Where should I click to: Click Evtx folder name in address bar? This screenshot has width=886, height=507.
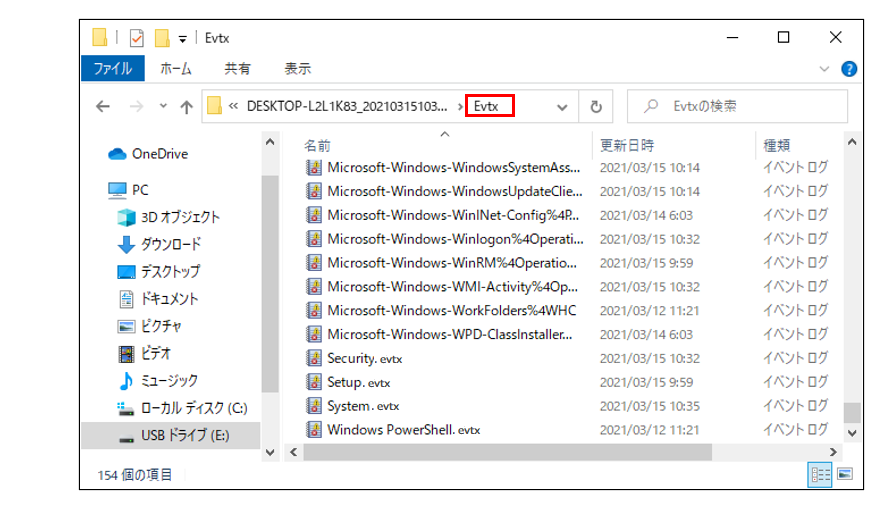click(x=486, y=106)
